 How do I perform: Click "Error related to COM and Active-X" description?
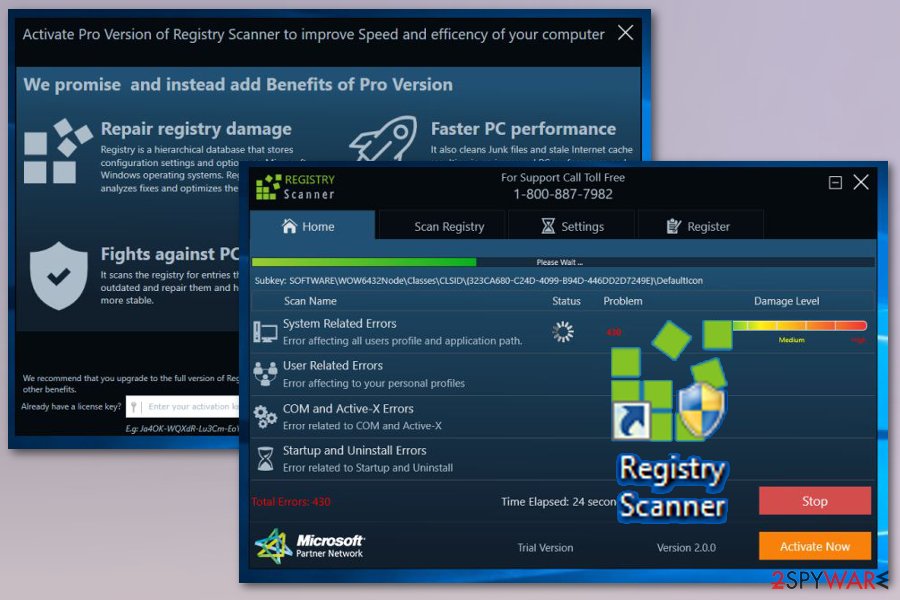click(362, 425)
